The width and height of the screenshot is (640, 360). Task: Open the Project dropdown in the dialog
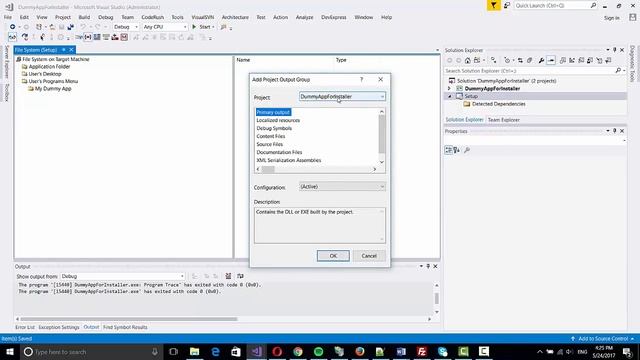tap(342, 97)
